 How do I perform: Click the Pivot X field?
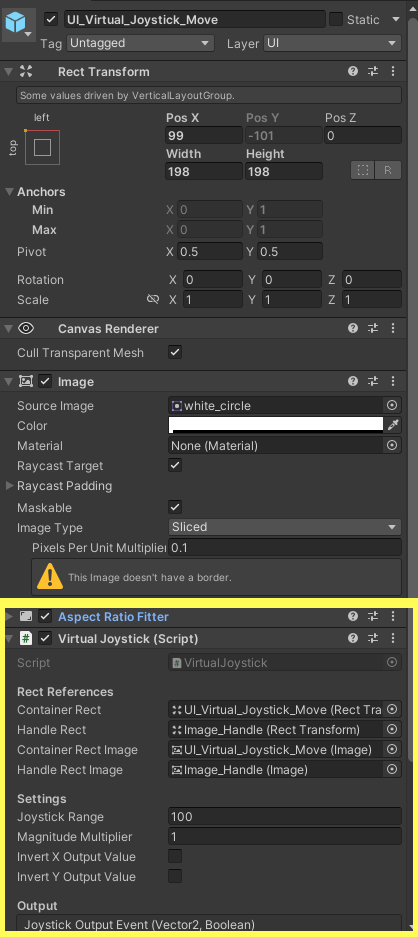coord(210,252)
